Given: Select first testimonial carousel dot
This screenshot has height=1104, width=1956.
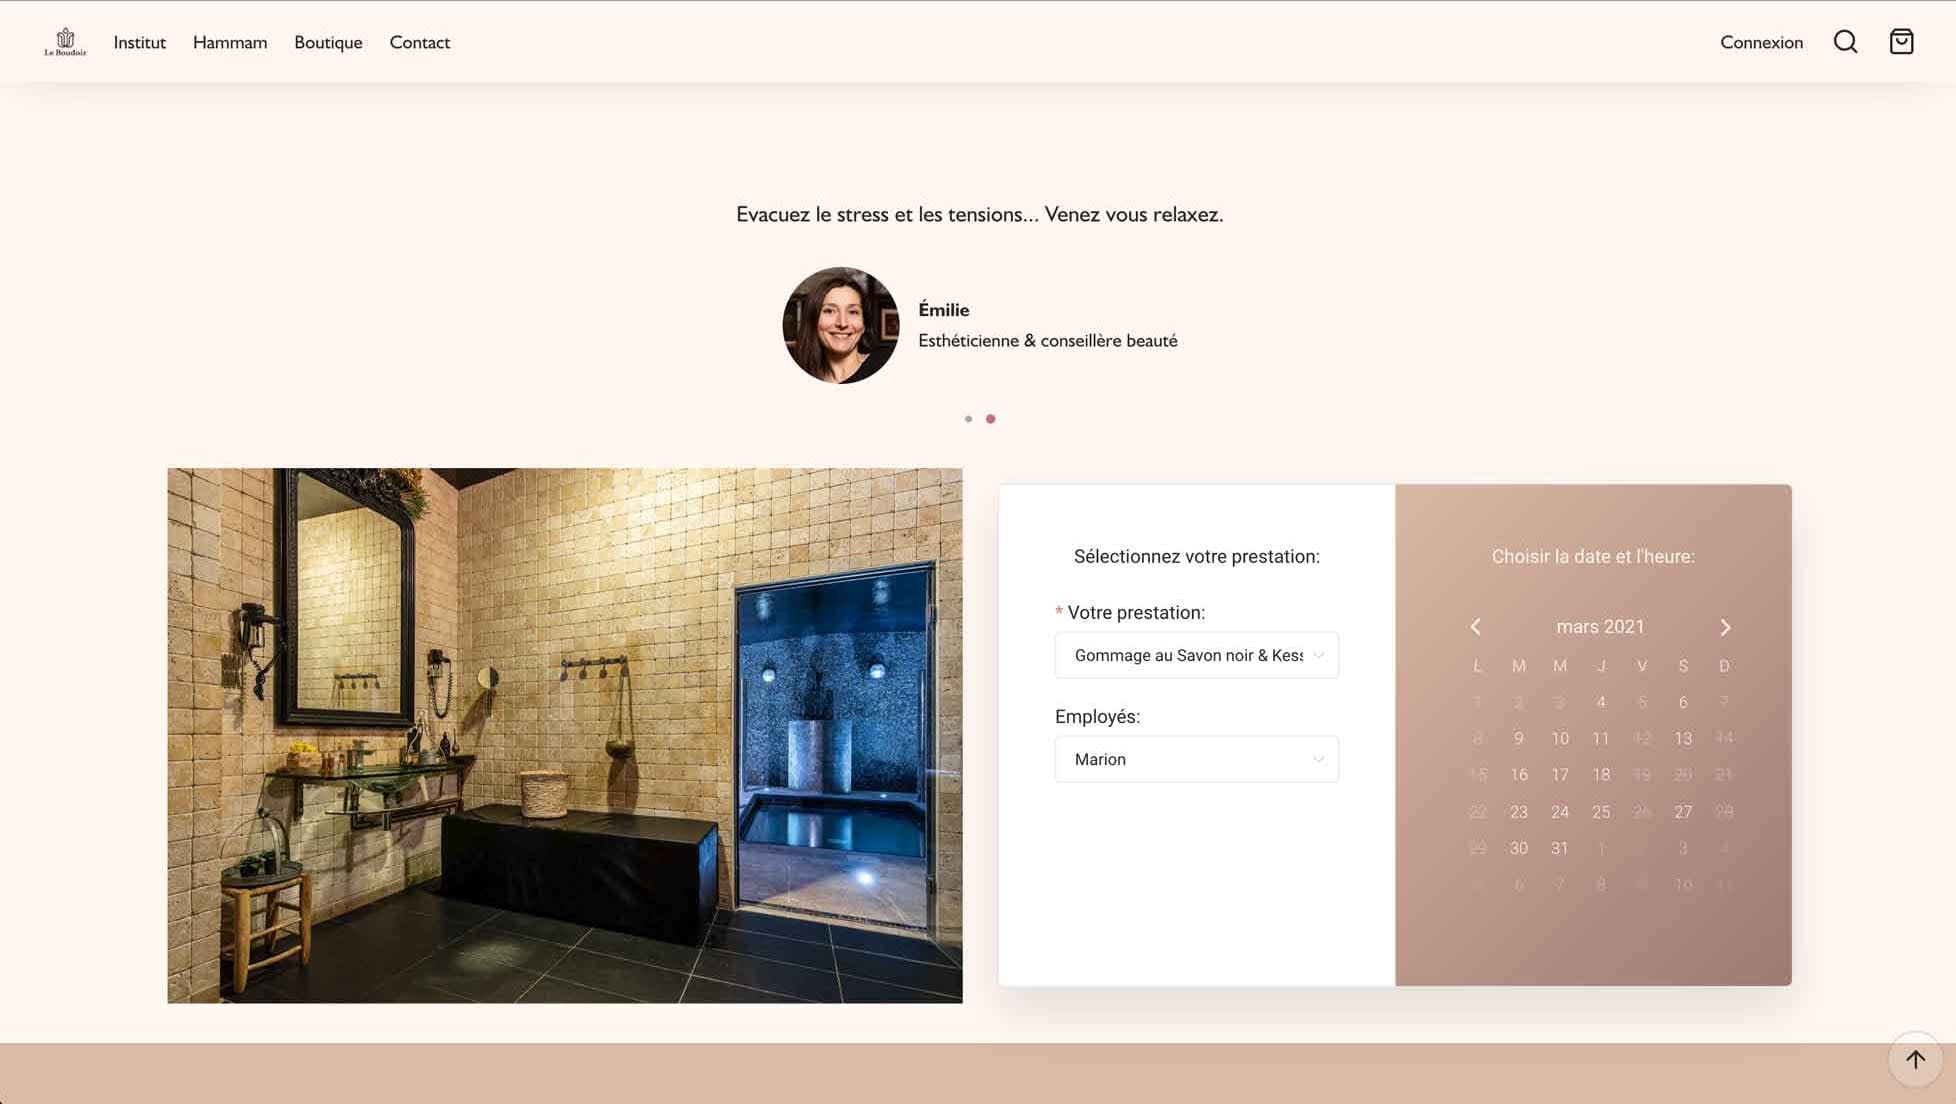Looking at the screenshot, I should coord(968,419).
